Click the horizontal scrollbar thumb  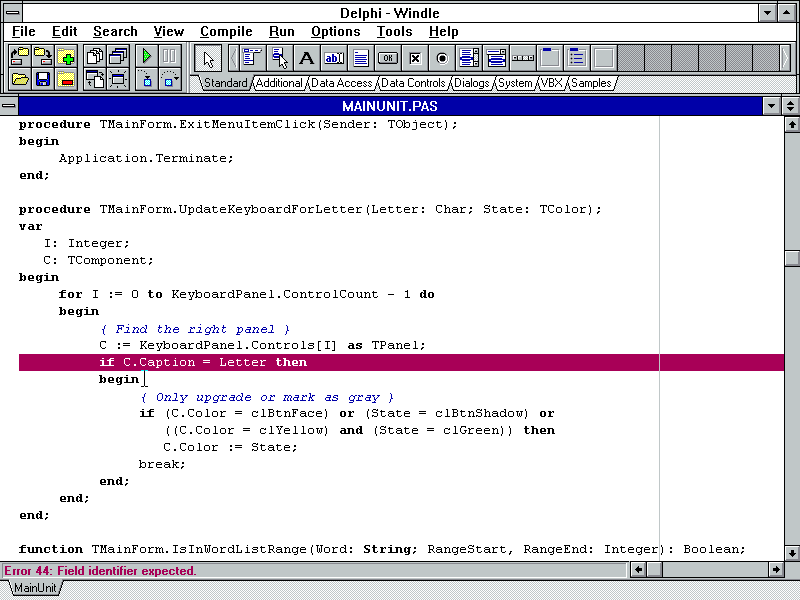click(x=654, y=569)
